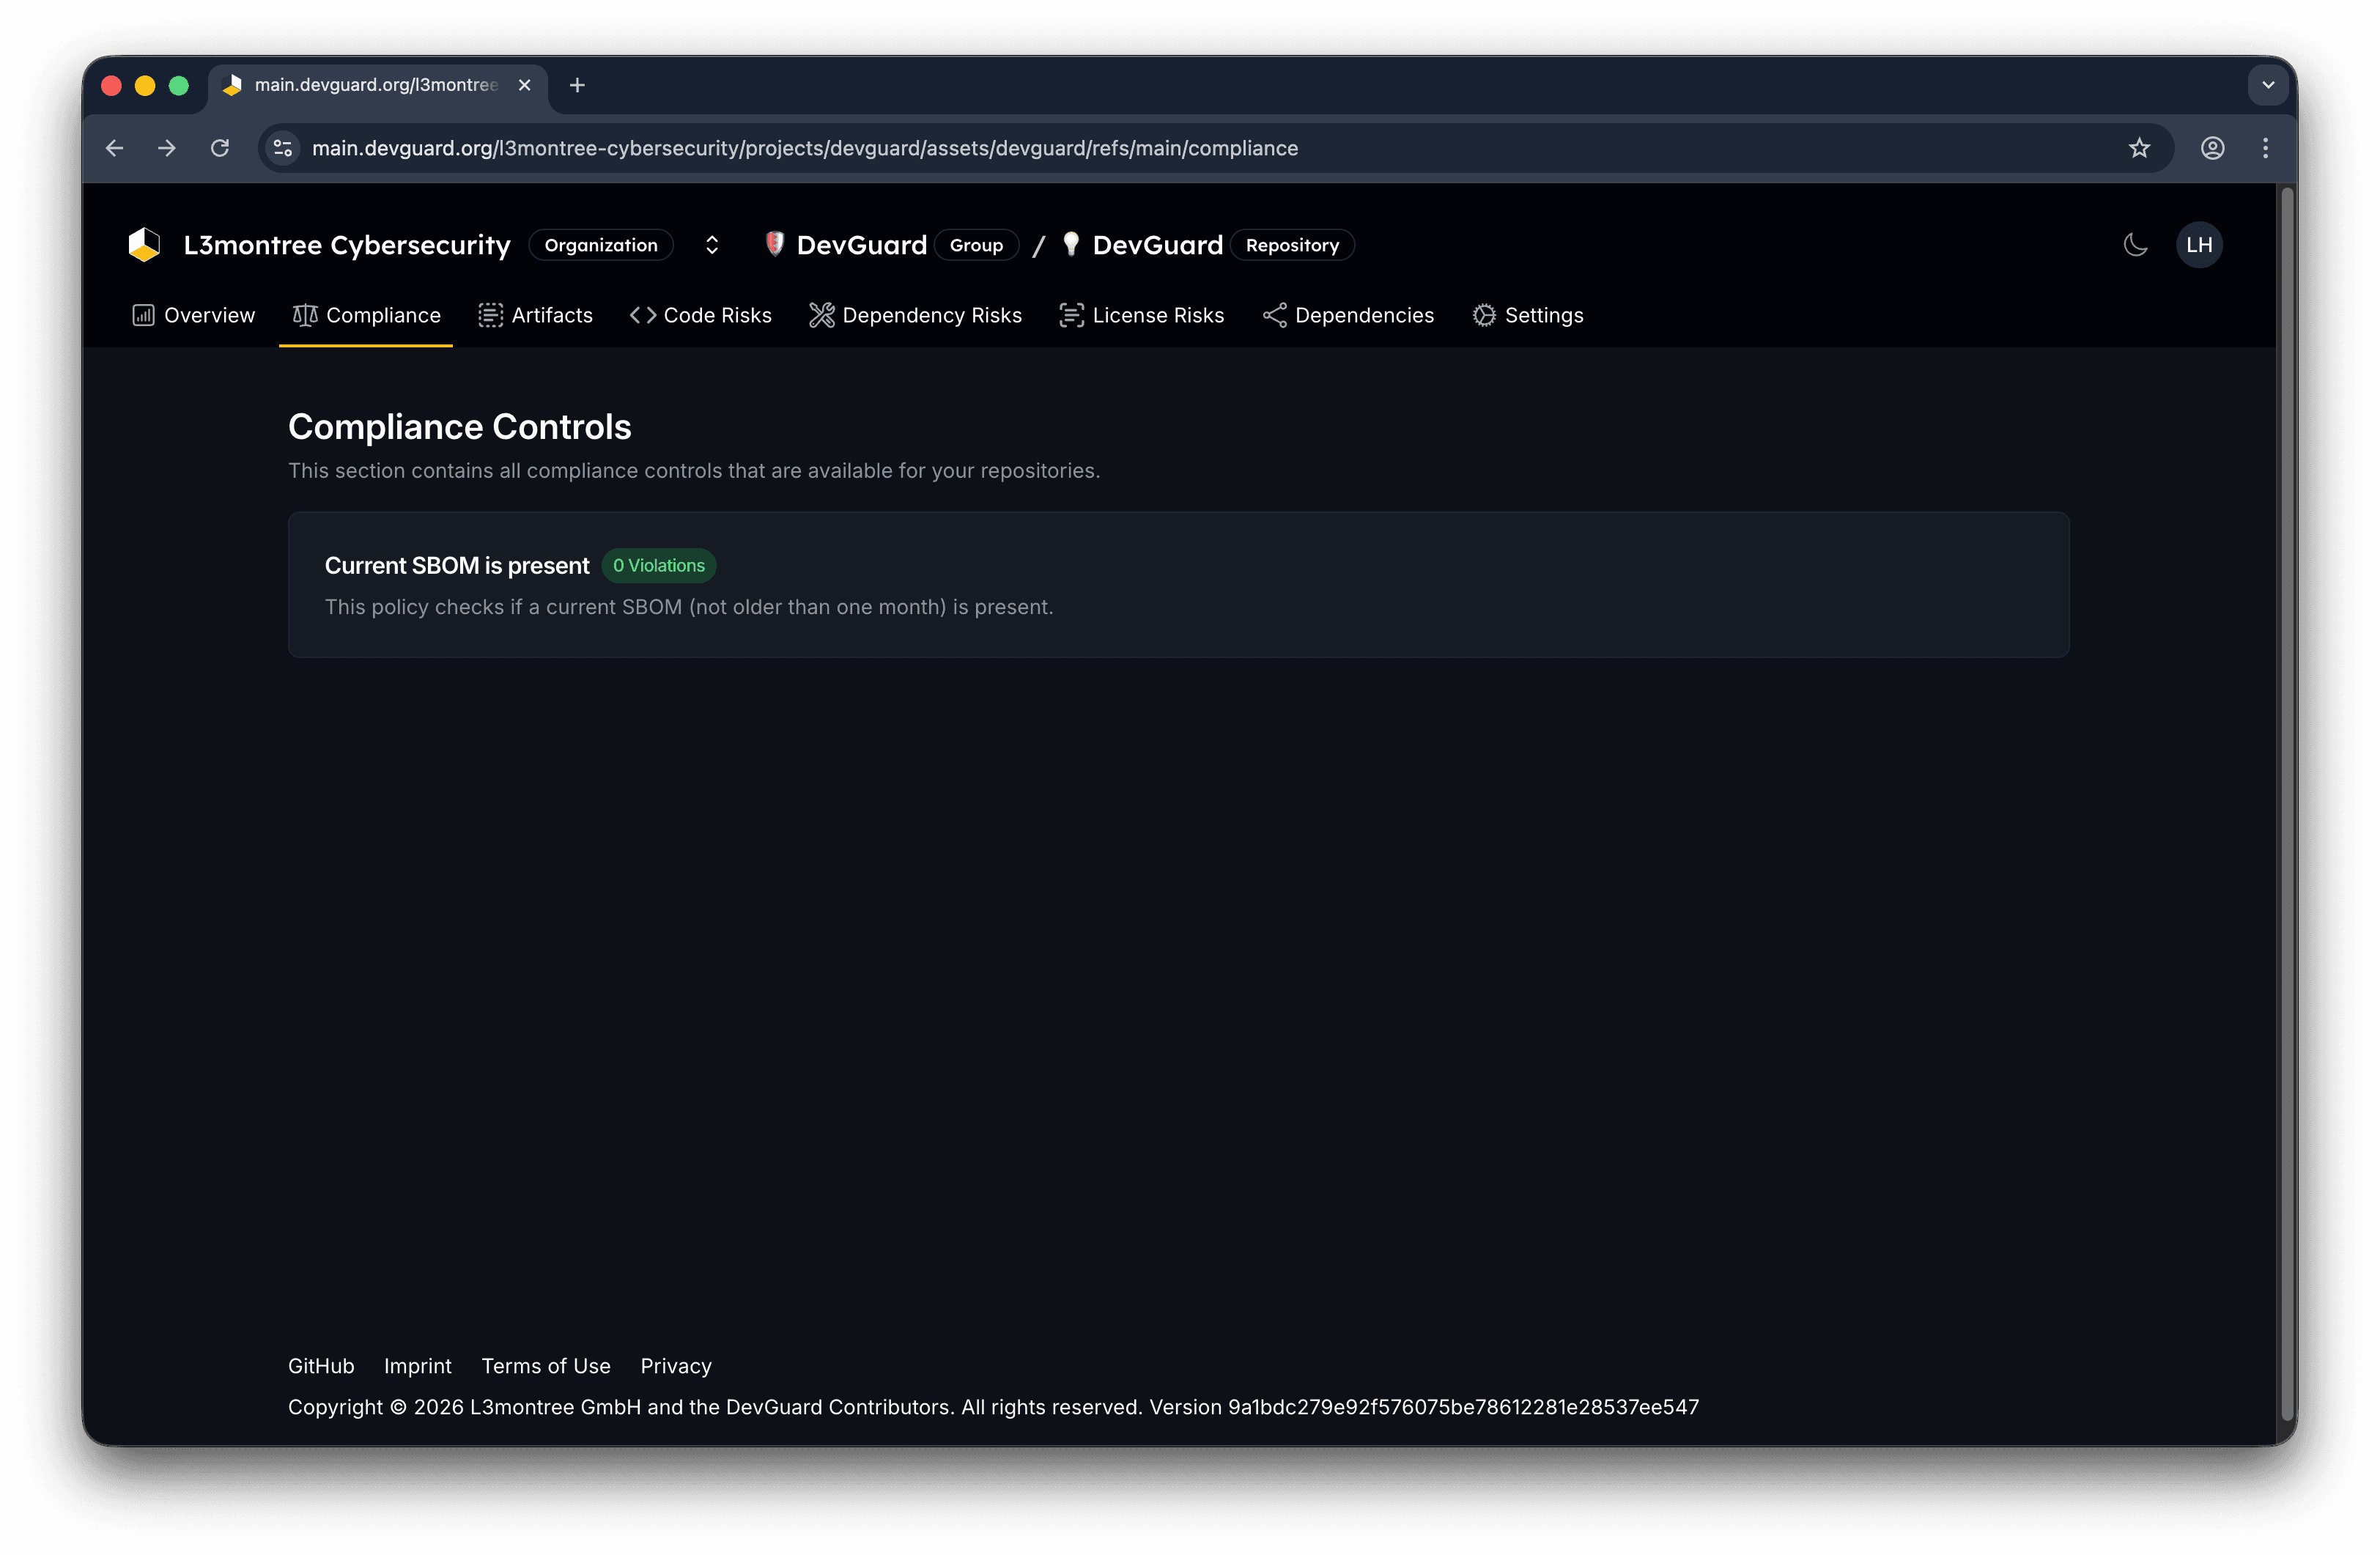This screenshot has height=1555, width=2380.
Task: Expand the organization switcher chevrons
Action: click(x=712, y=245)
